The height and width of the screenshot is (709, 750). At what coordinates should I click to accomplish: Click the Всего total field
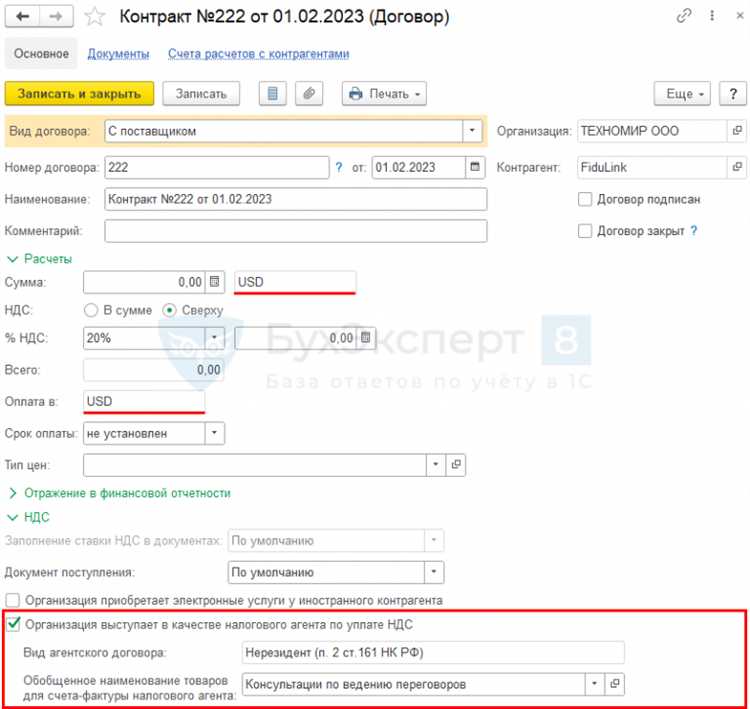click(154, 369)
